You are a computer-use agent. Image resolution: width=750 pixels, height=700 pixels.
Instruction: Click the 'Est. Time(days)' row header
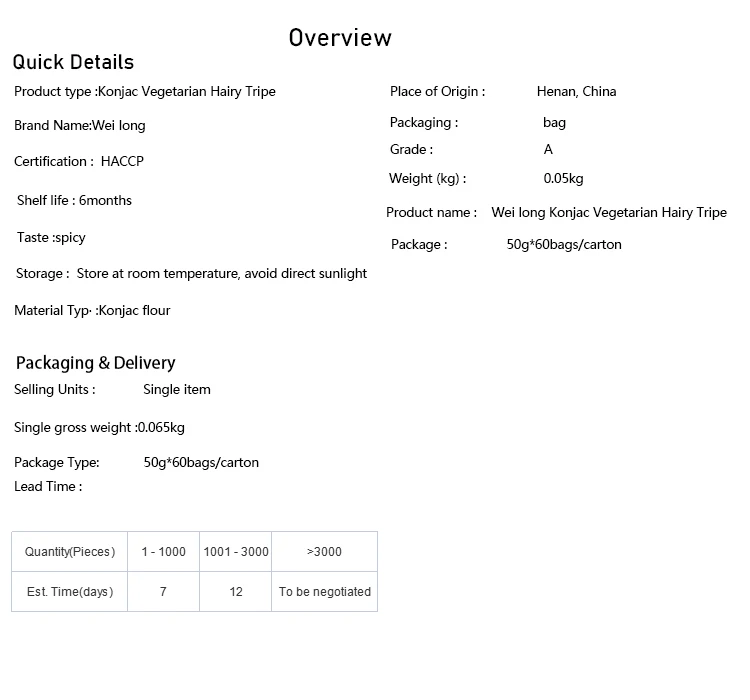pos(70,592)
